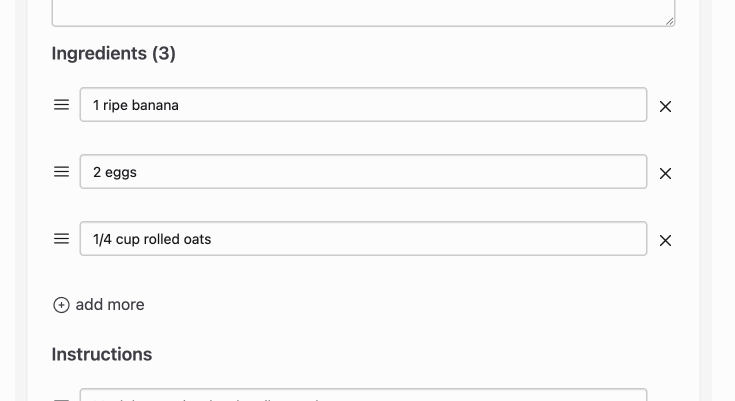Place cursor on the word oats

pos(197,239)
